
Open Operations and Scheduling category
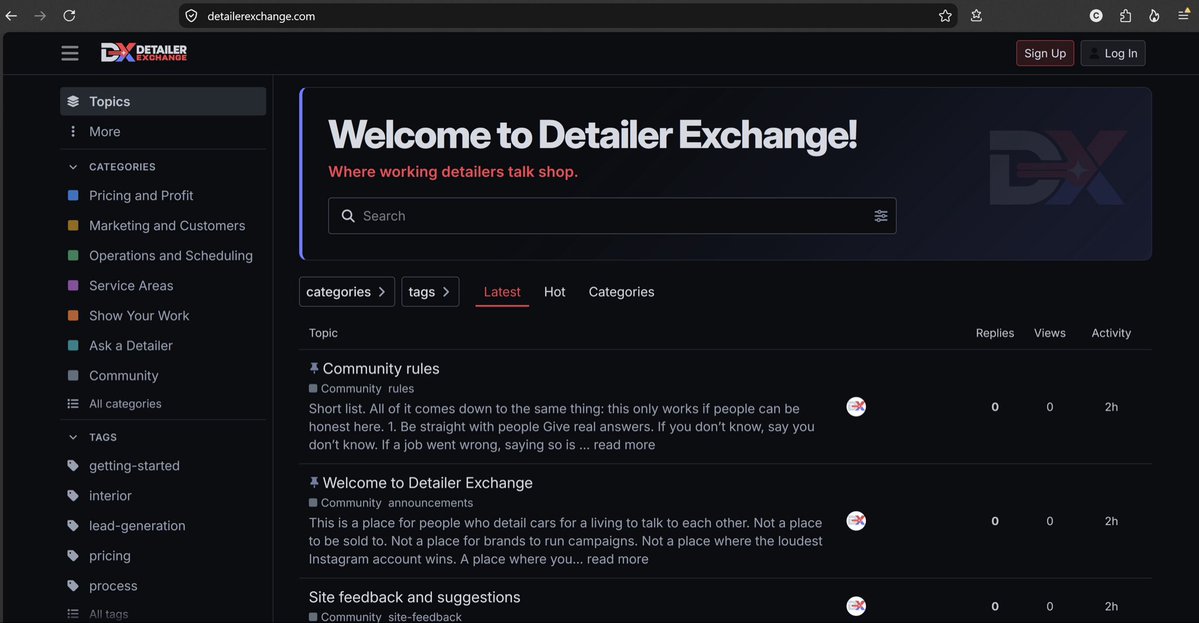click(x=163, y=255)
